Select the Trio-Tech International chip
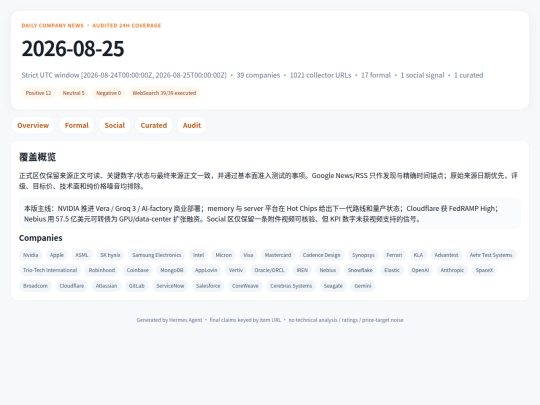540x405 pixels. click(50, 270)
